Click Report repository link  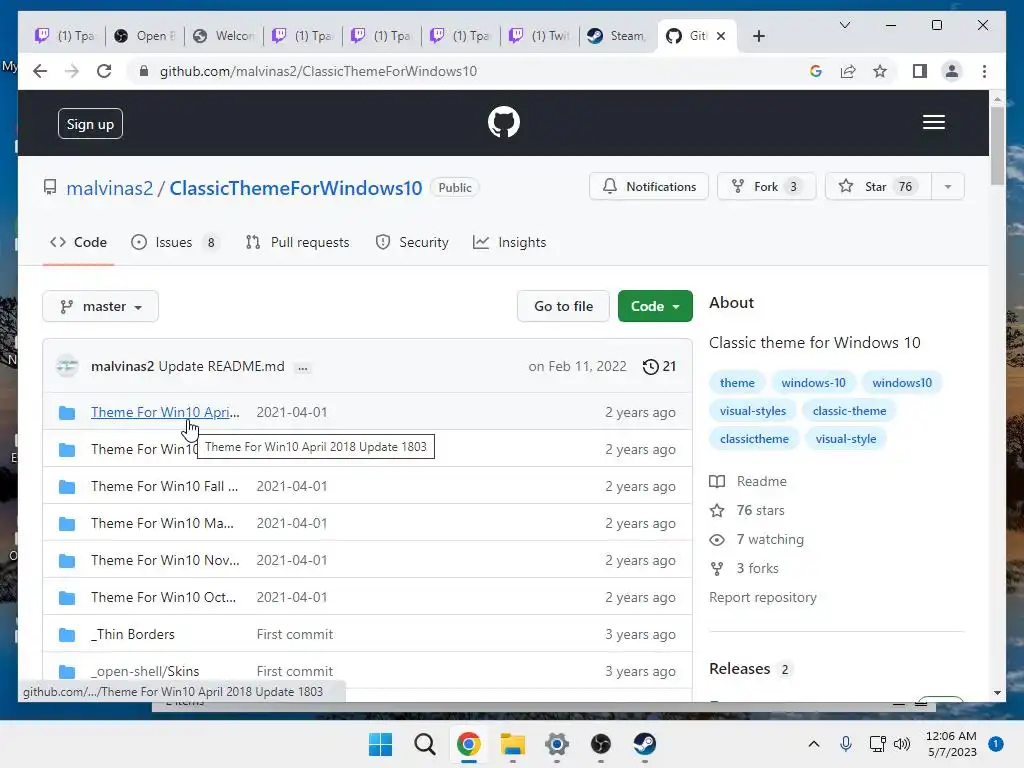[763, 598]
